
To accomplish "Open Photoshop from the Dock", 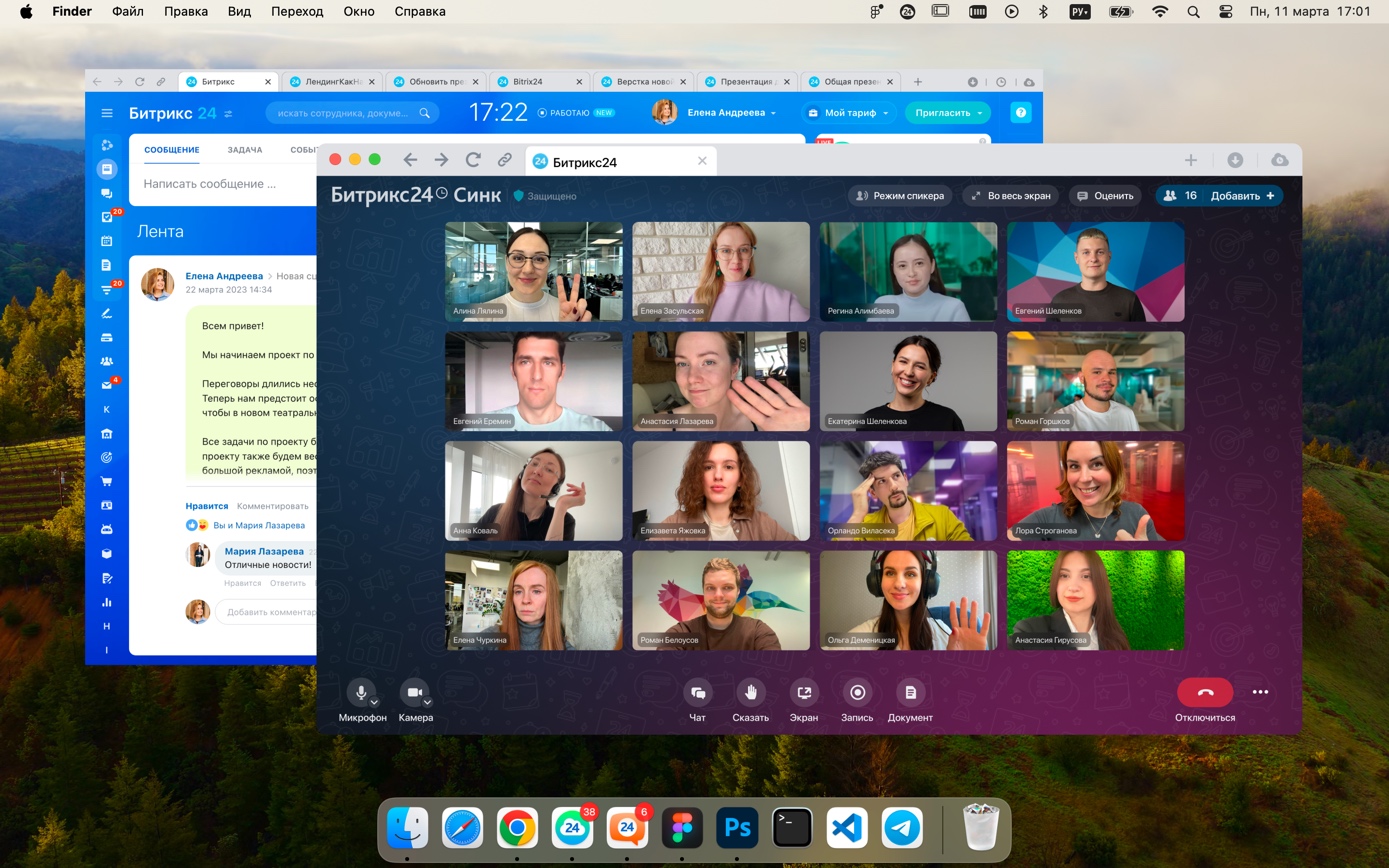I will (x=737, y=828).
